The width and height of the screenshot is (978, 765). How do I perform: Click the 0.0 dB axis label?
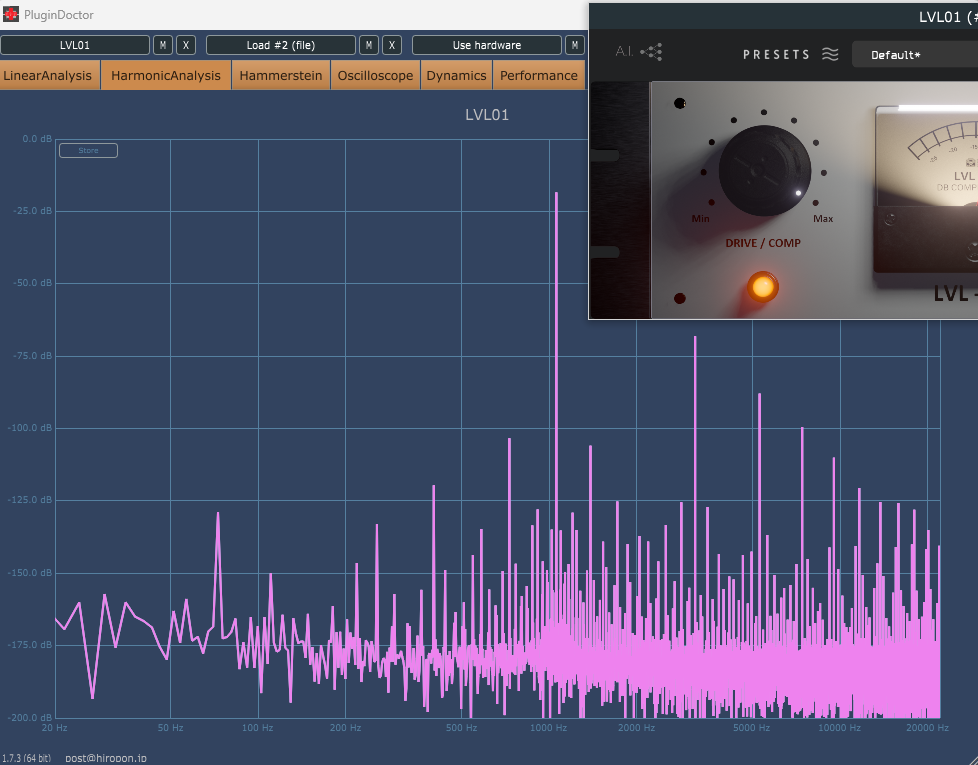37,138
